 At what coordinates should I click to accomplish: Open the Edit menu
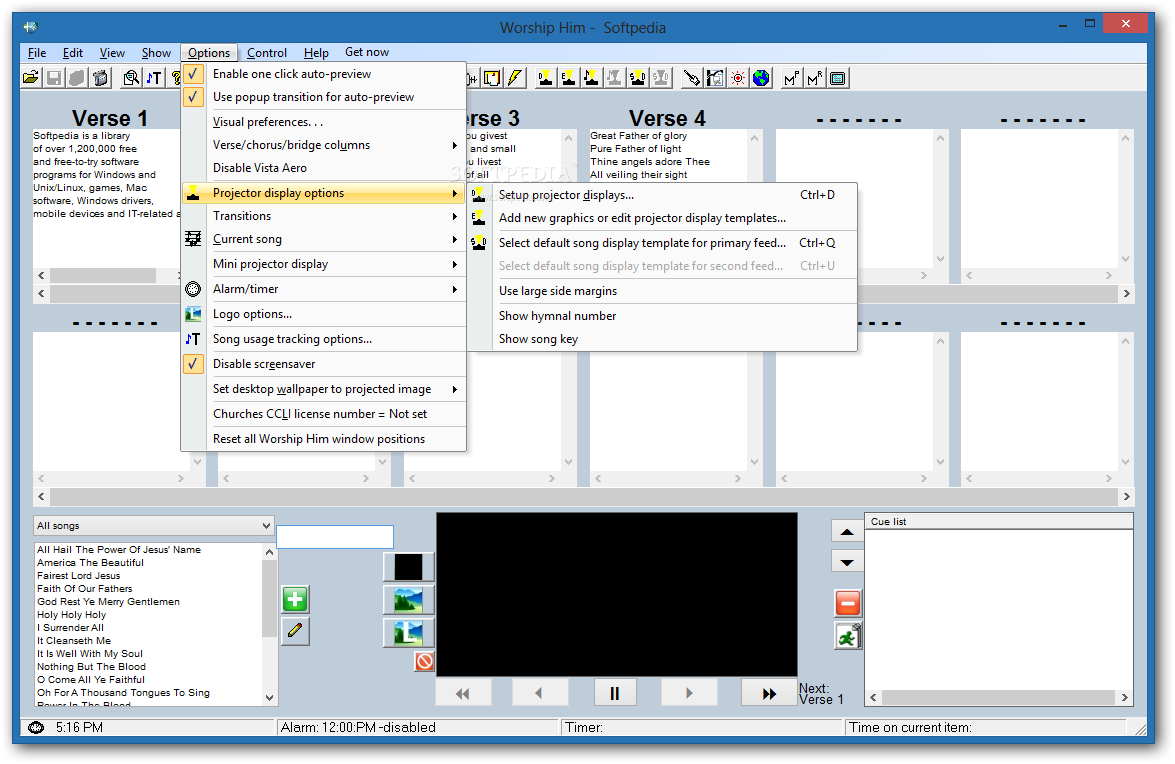[73, 52]
